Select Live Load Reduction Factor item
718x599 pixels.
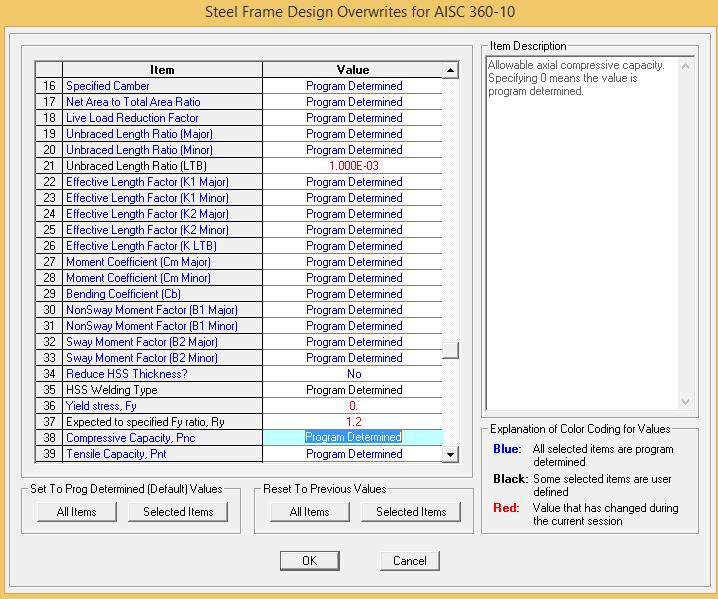(162, 118)
